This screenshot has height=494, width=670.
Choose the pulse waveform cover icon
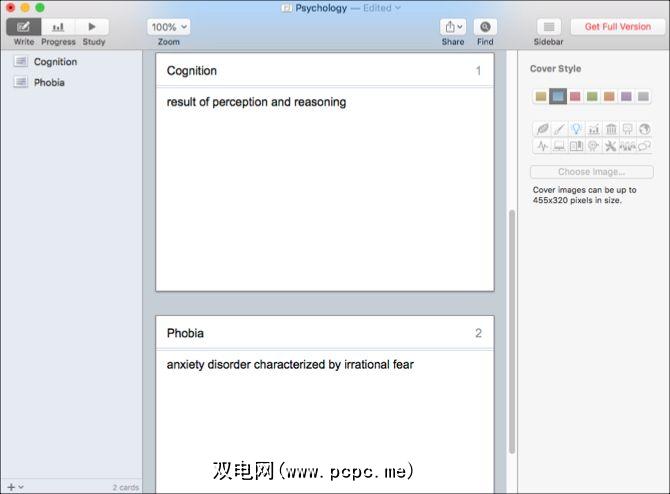542,146
